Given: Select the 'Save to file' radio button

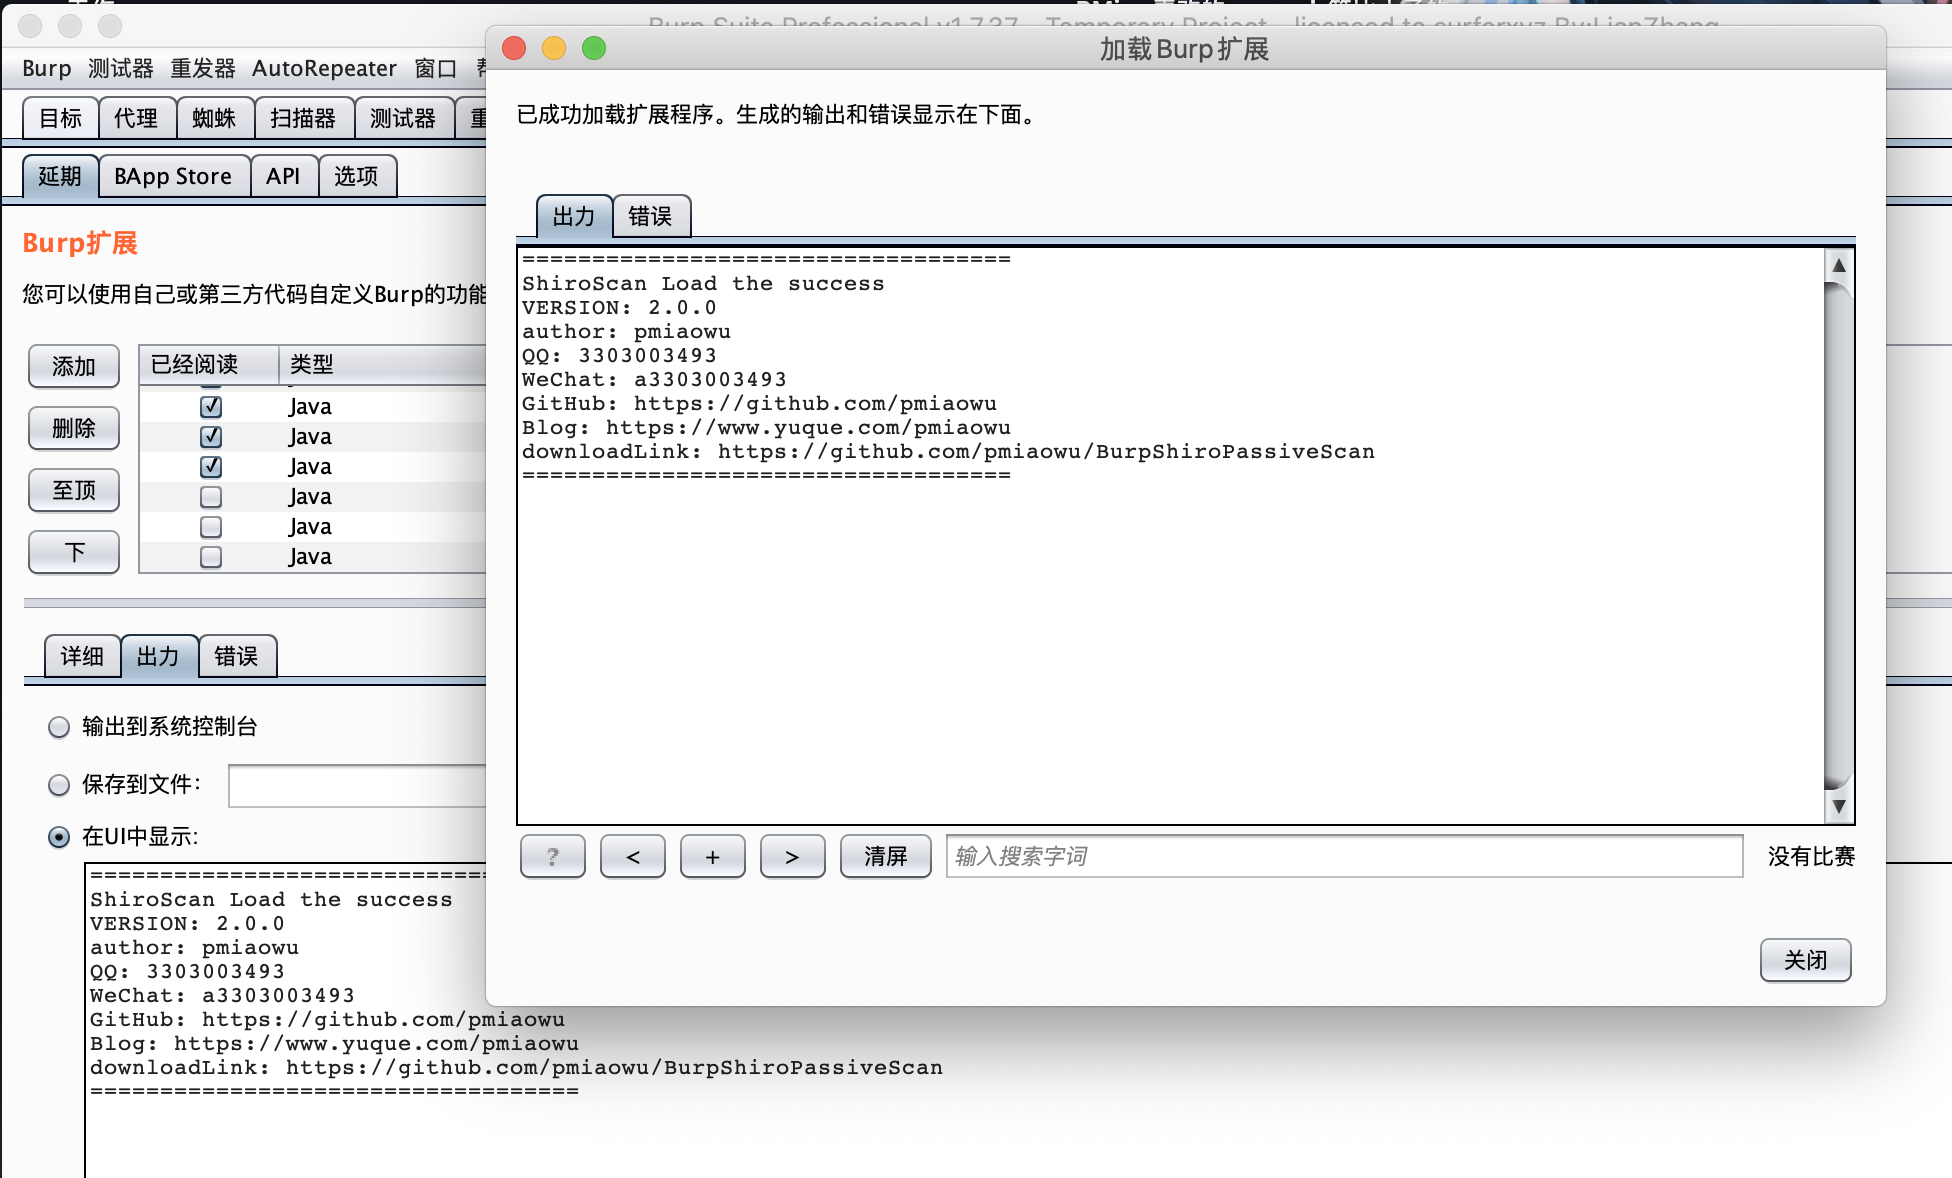Looking at the screenshot, I should click(59, 785).
